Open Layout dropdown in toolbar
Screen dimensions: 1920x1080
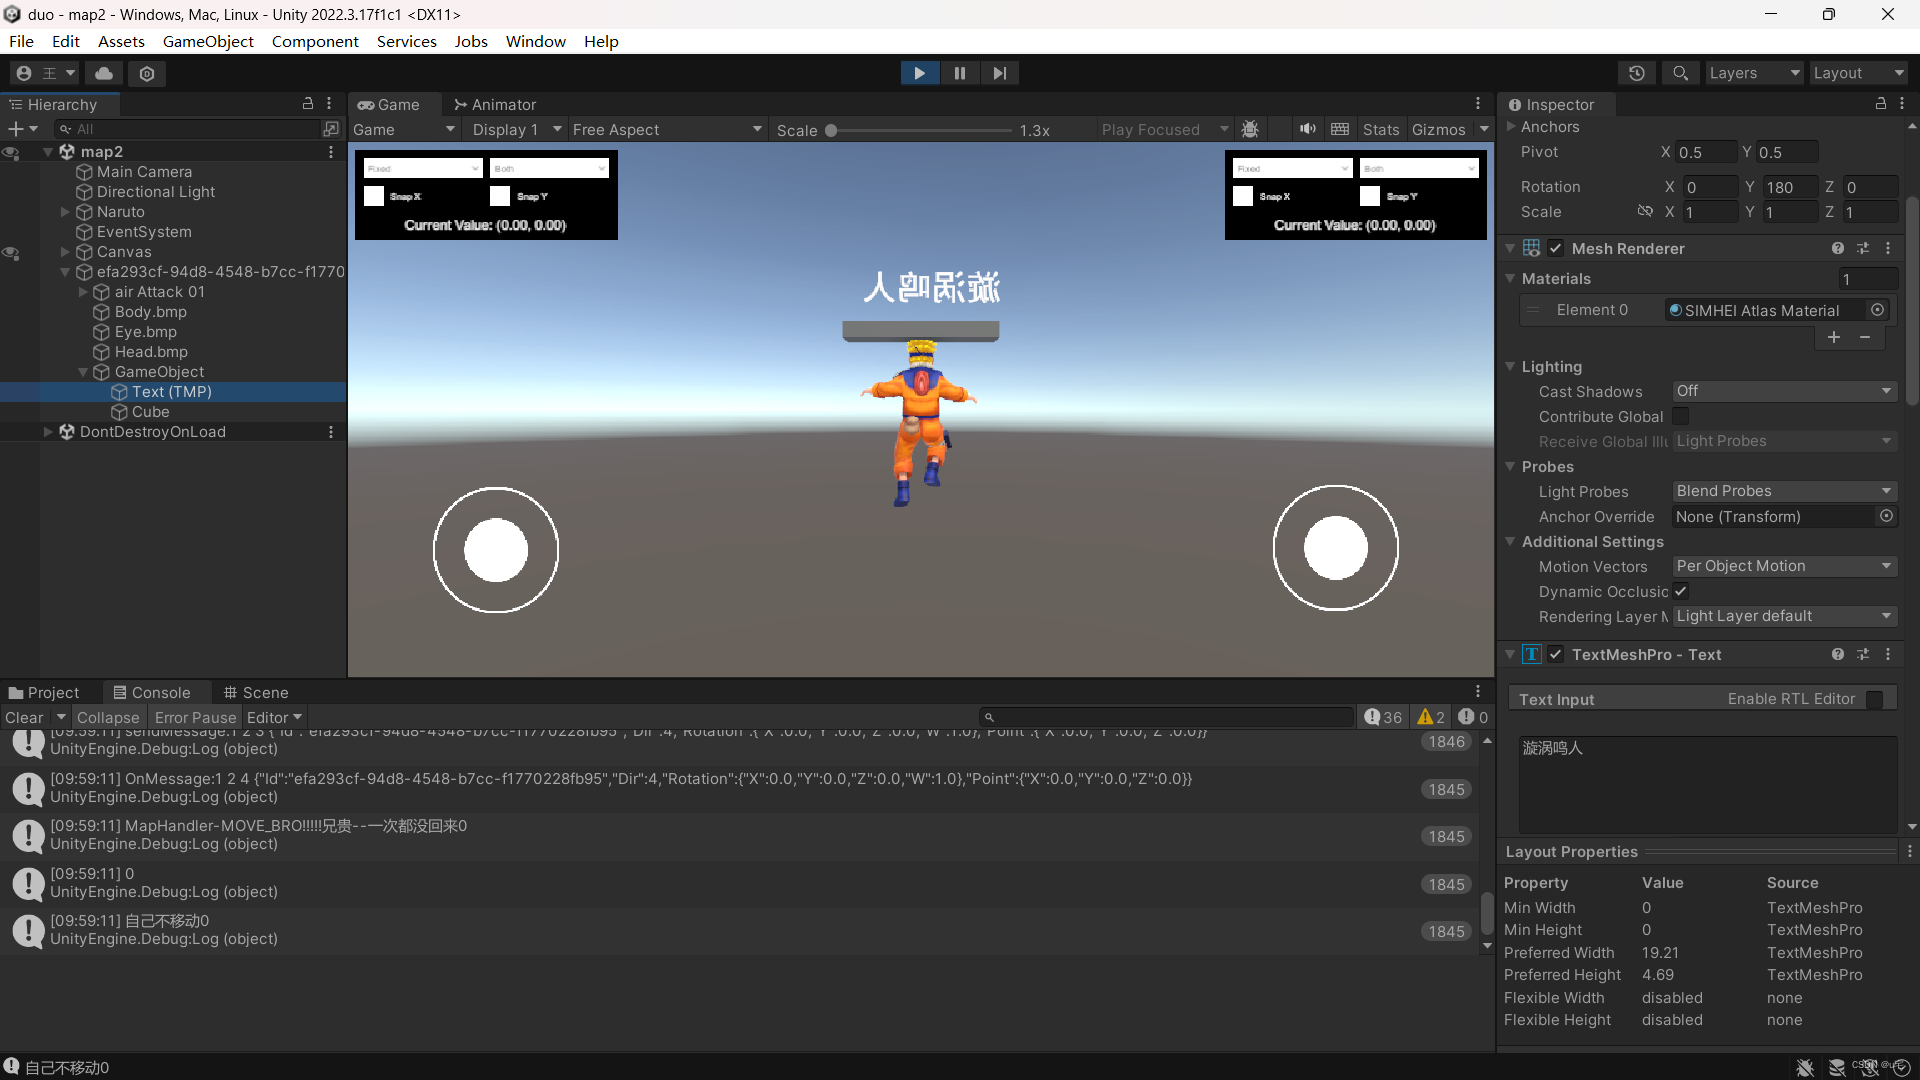(1858, 73)
